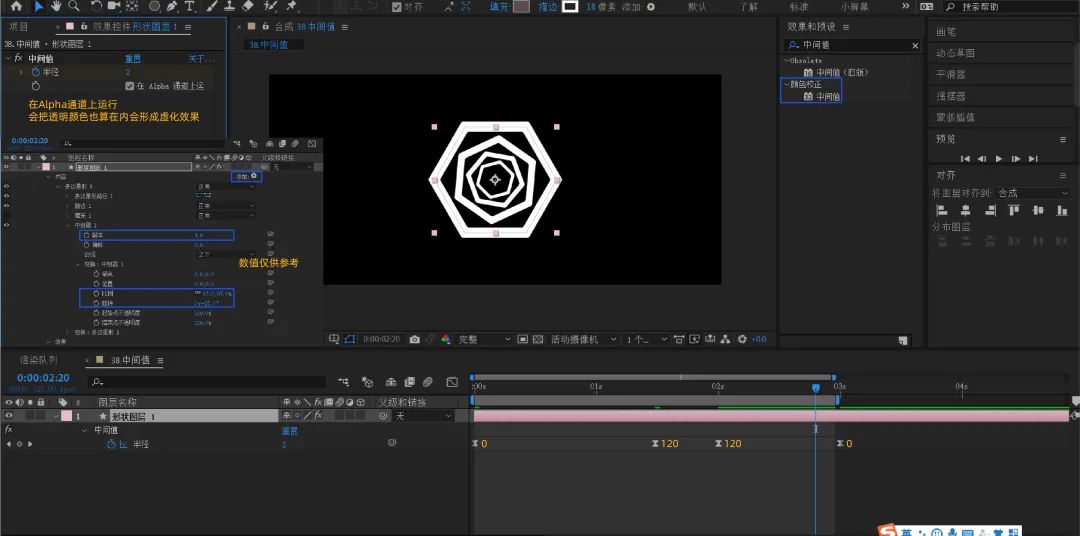Play the preview with the play button
Image resolution: width=1080 pixels, height=536 pixels.
click(999, 158)
